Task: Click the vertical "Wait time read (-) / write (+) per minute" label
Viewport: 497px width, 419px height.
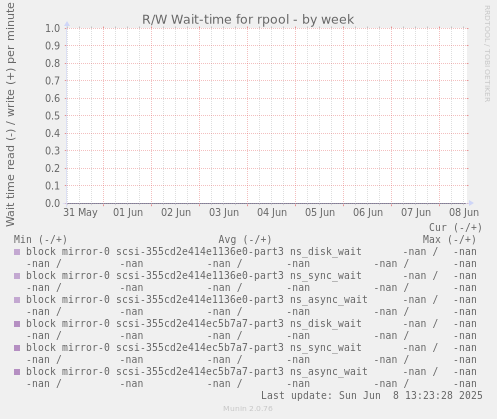Action: click(10, 115)
